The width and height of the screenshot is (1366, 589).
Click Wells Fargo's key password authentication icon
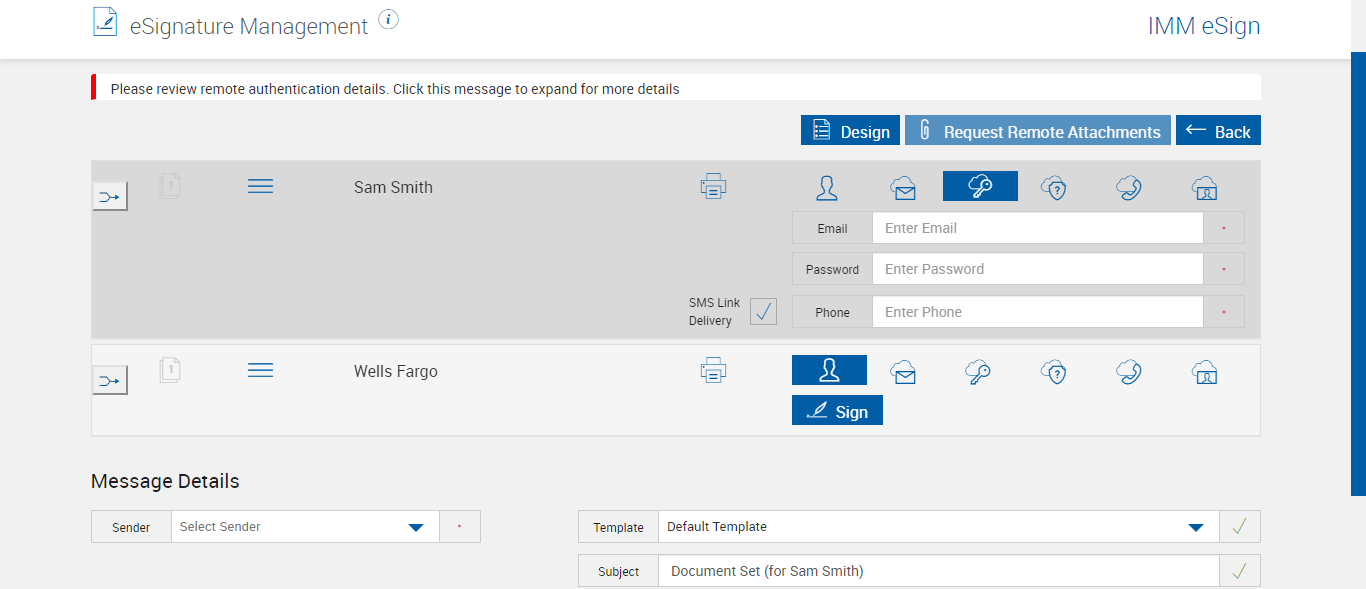pos(978,372)
